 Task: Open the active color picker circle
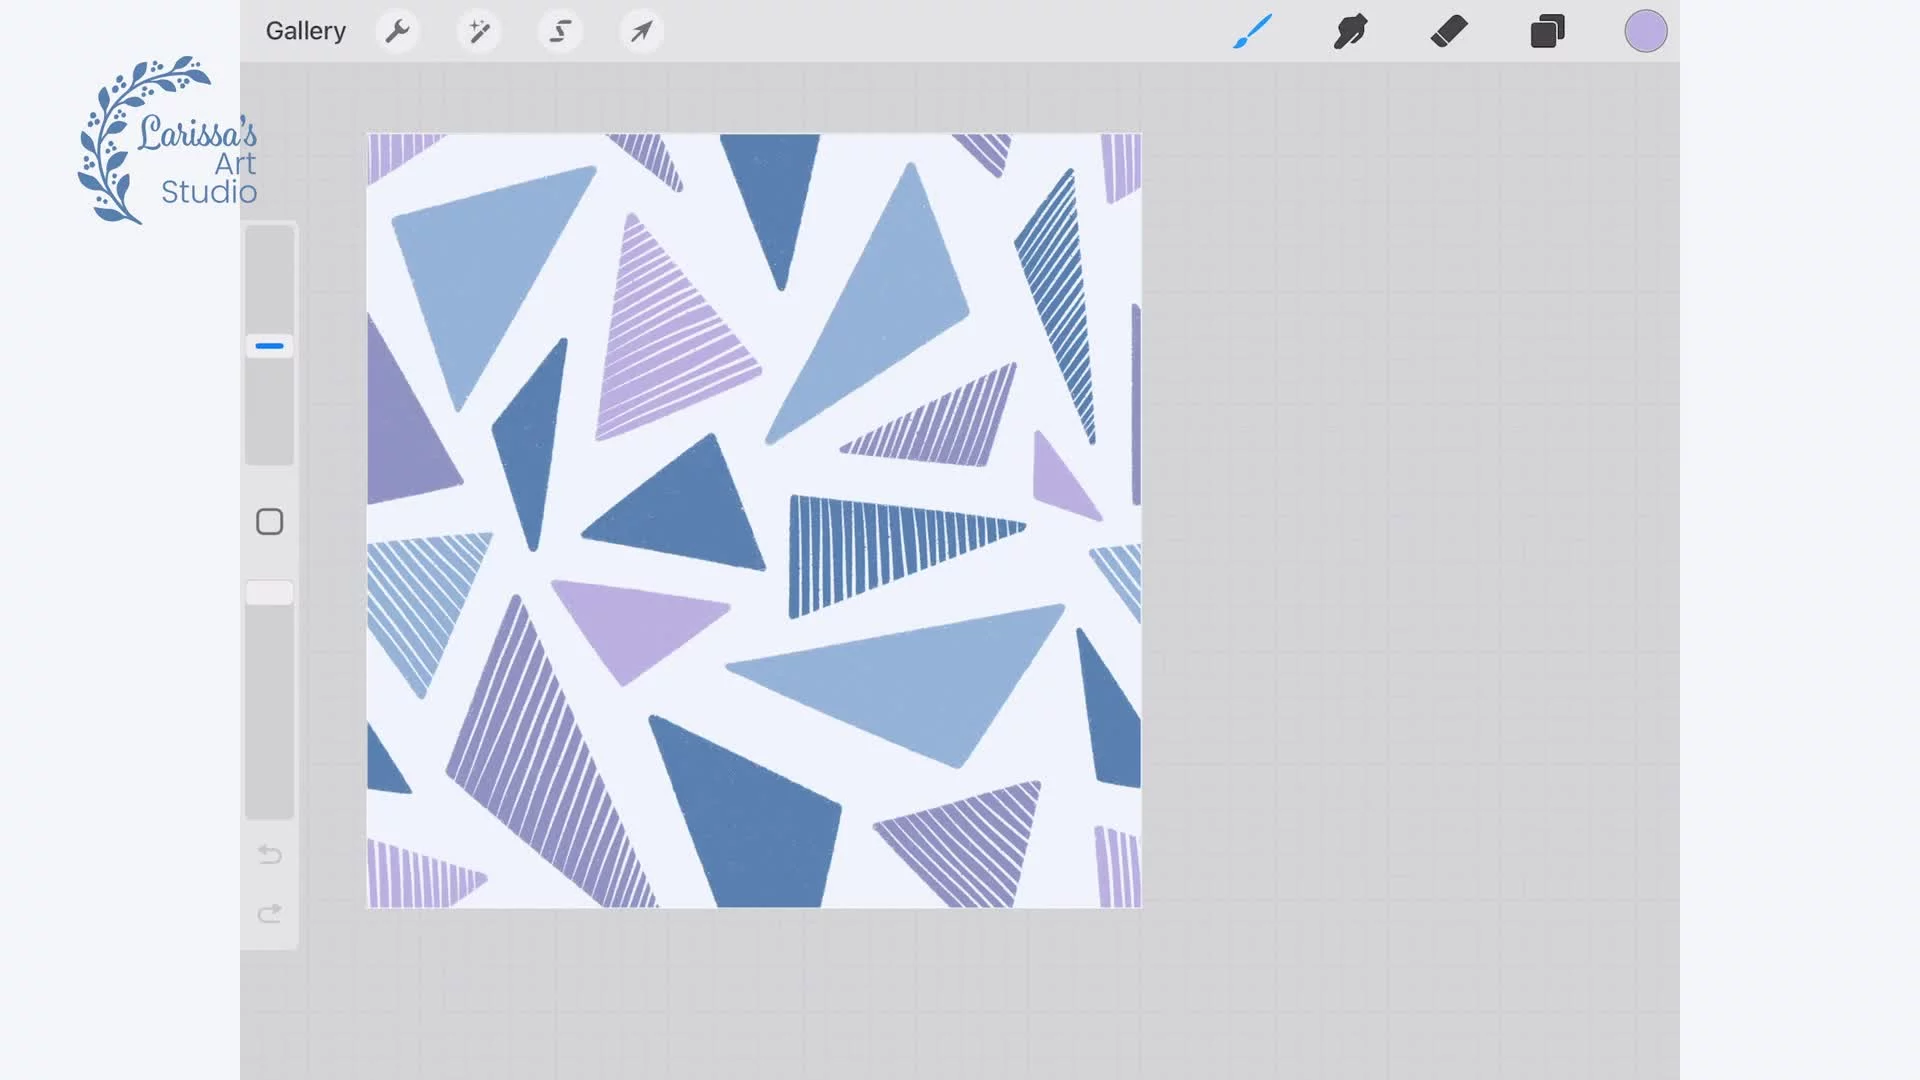[1645, 32]
